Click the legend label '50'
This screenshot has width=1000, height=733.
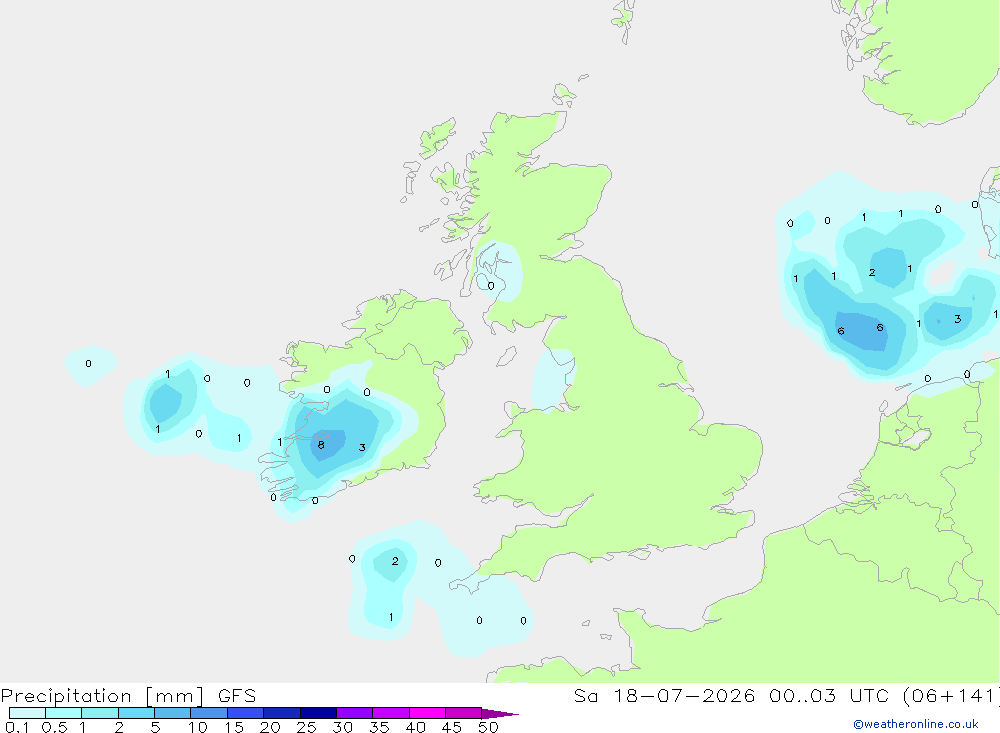[488, 727]
